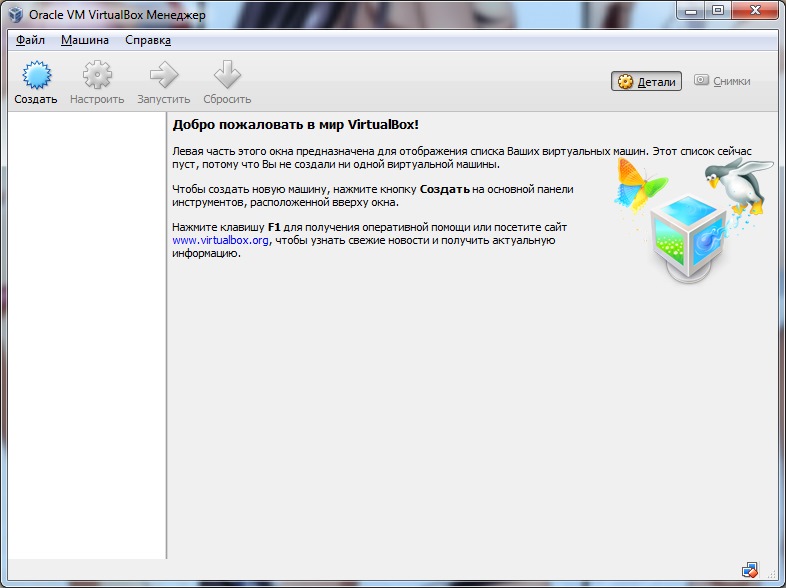
Task: Click the empty virtual machine list panel
Action: click(x=87, y=335)
